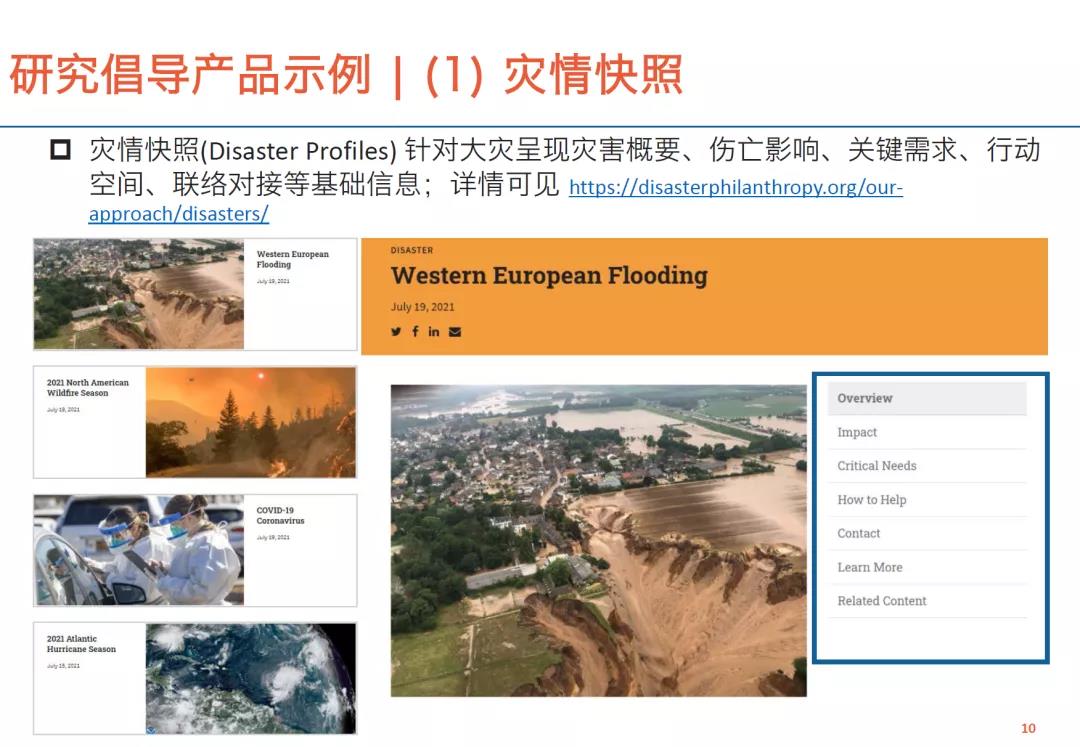This screenshot has width=1080, height=747.
Task: Click the square bullet before 灾情快照
Action: pyautogui.click(x=61, y=149)
